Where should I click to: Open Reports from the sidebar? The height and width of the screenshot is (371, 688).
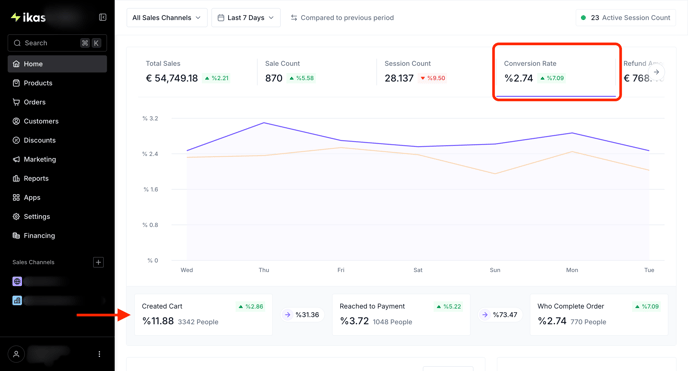57,178
